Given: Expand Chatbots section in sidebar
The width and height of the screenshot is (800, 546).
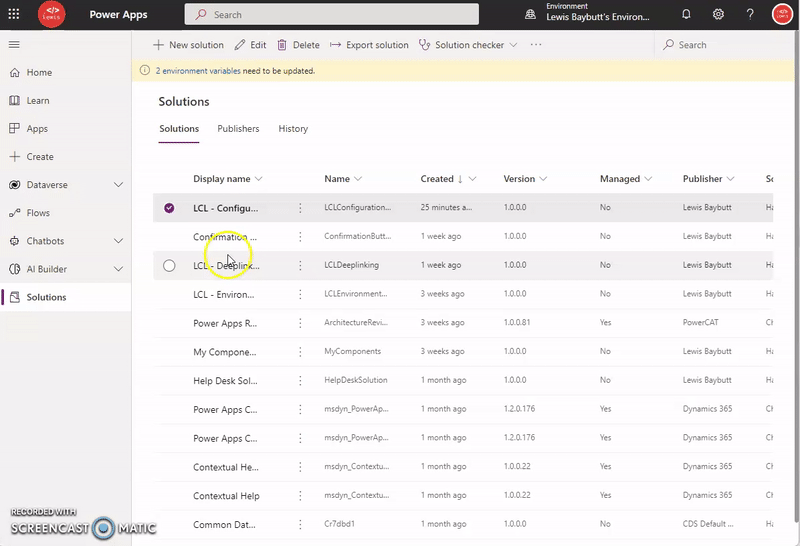Looking at the screenshot, I should coord(118,241).
